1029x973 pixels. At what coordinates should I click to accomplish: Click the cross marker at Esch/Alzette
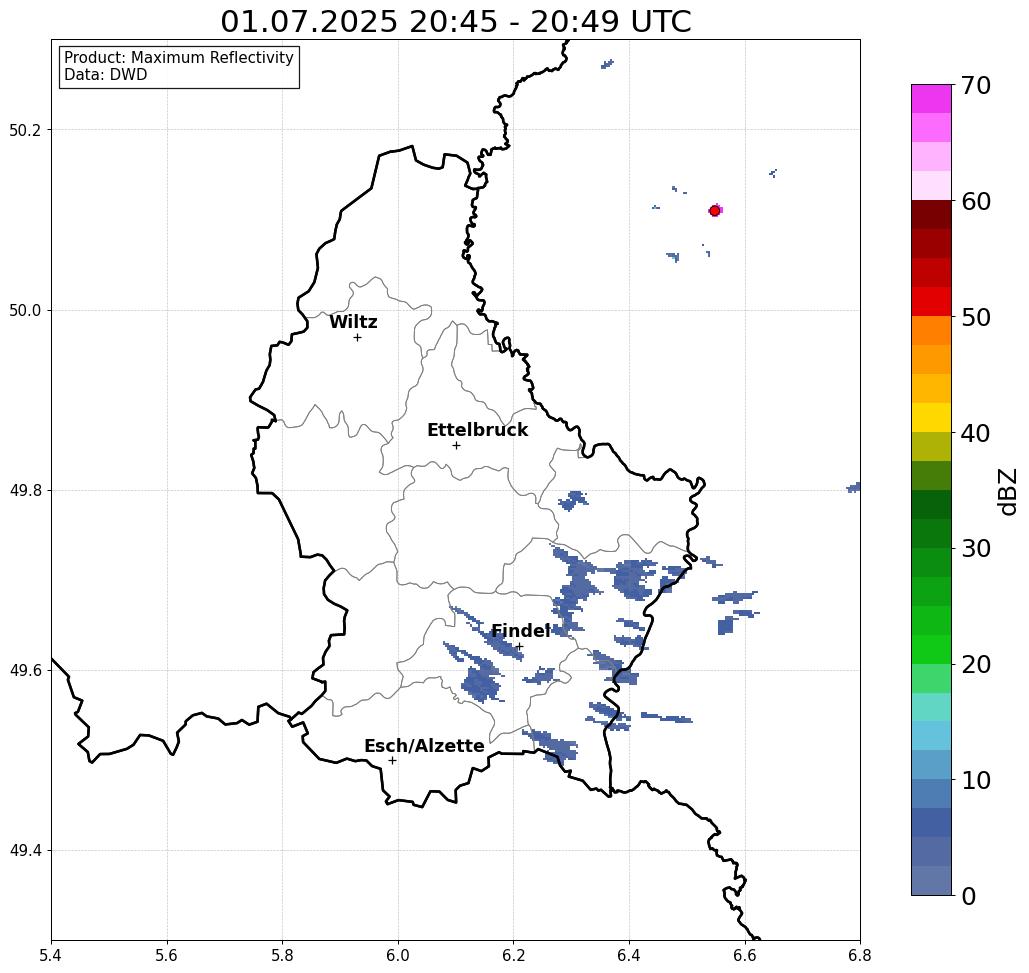tap(392, 761)
